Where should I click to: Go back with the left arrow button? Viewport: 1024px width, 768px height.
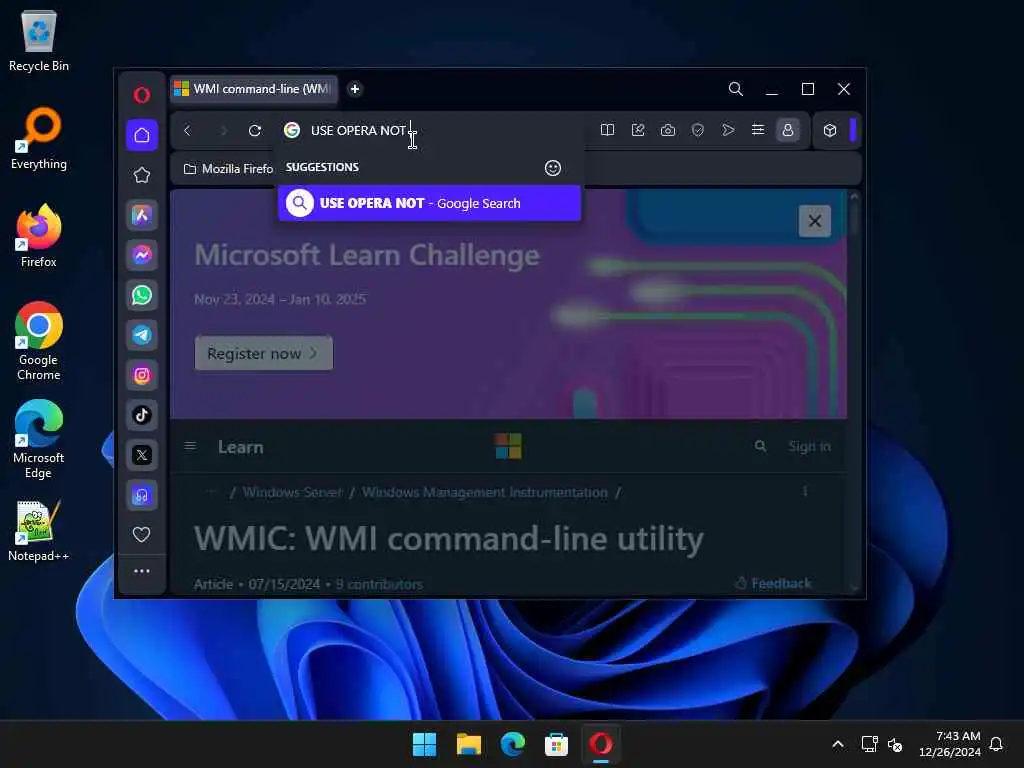click(187, 131)
